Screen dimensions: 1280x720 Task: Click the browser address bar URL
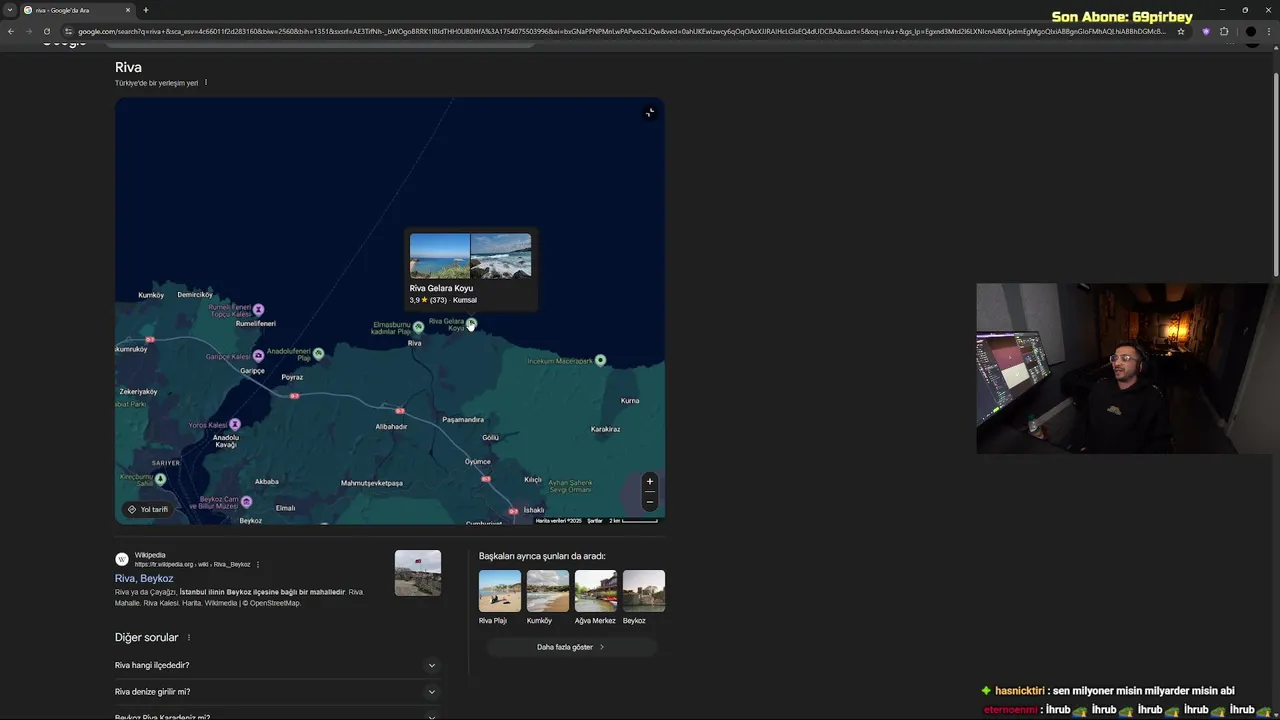[620, 31]
